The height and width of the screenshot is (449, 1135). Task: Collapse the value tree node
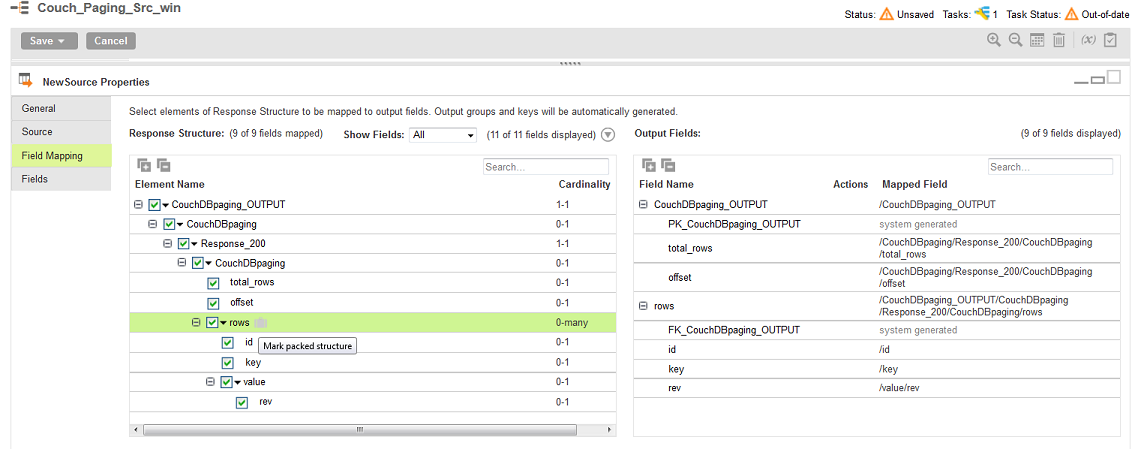[210, 382]
